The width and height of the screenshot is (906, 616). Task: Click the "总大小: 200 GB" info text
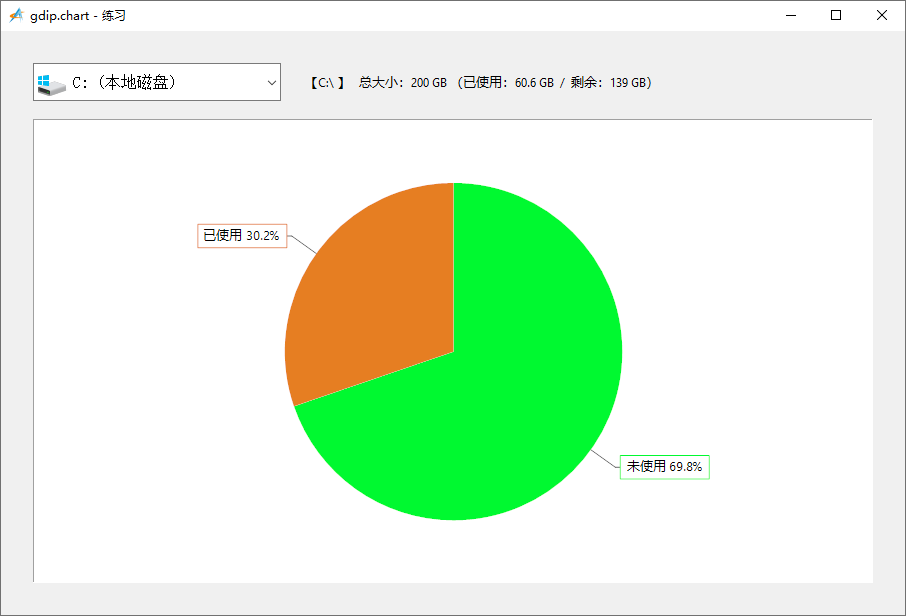tap(403, 83)
